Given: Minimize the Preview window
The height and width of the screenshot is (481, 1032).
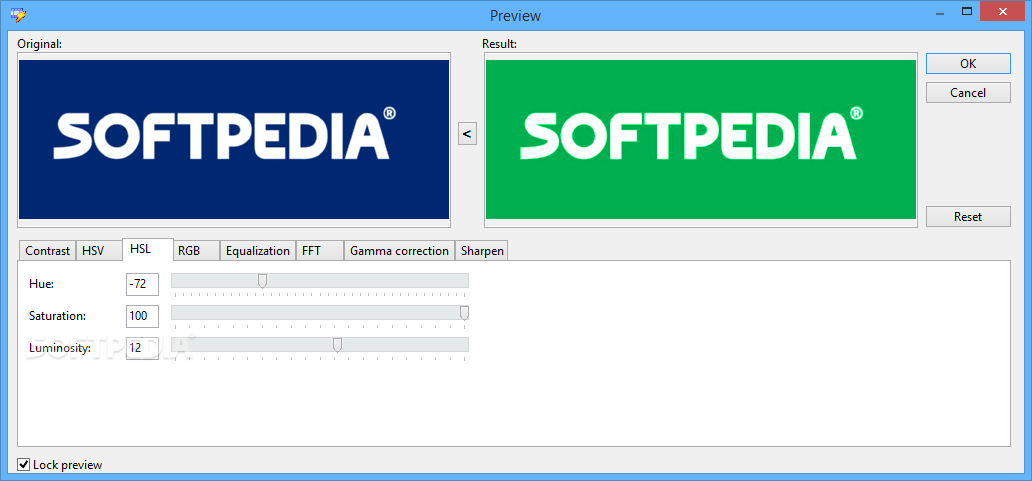Looking at the screenshot, I should pyautogui.click(x=938, y=11).
